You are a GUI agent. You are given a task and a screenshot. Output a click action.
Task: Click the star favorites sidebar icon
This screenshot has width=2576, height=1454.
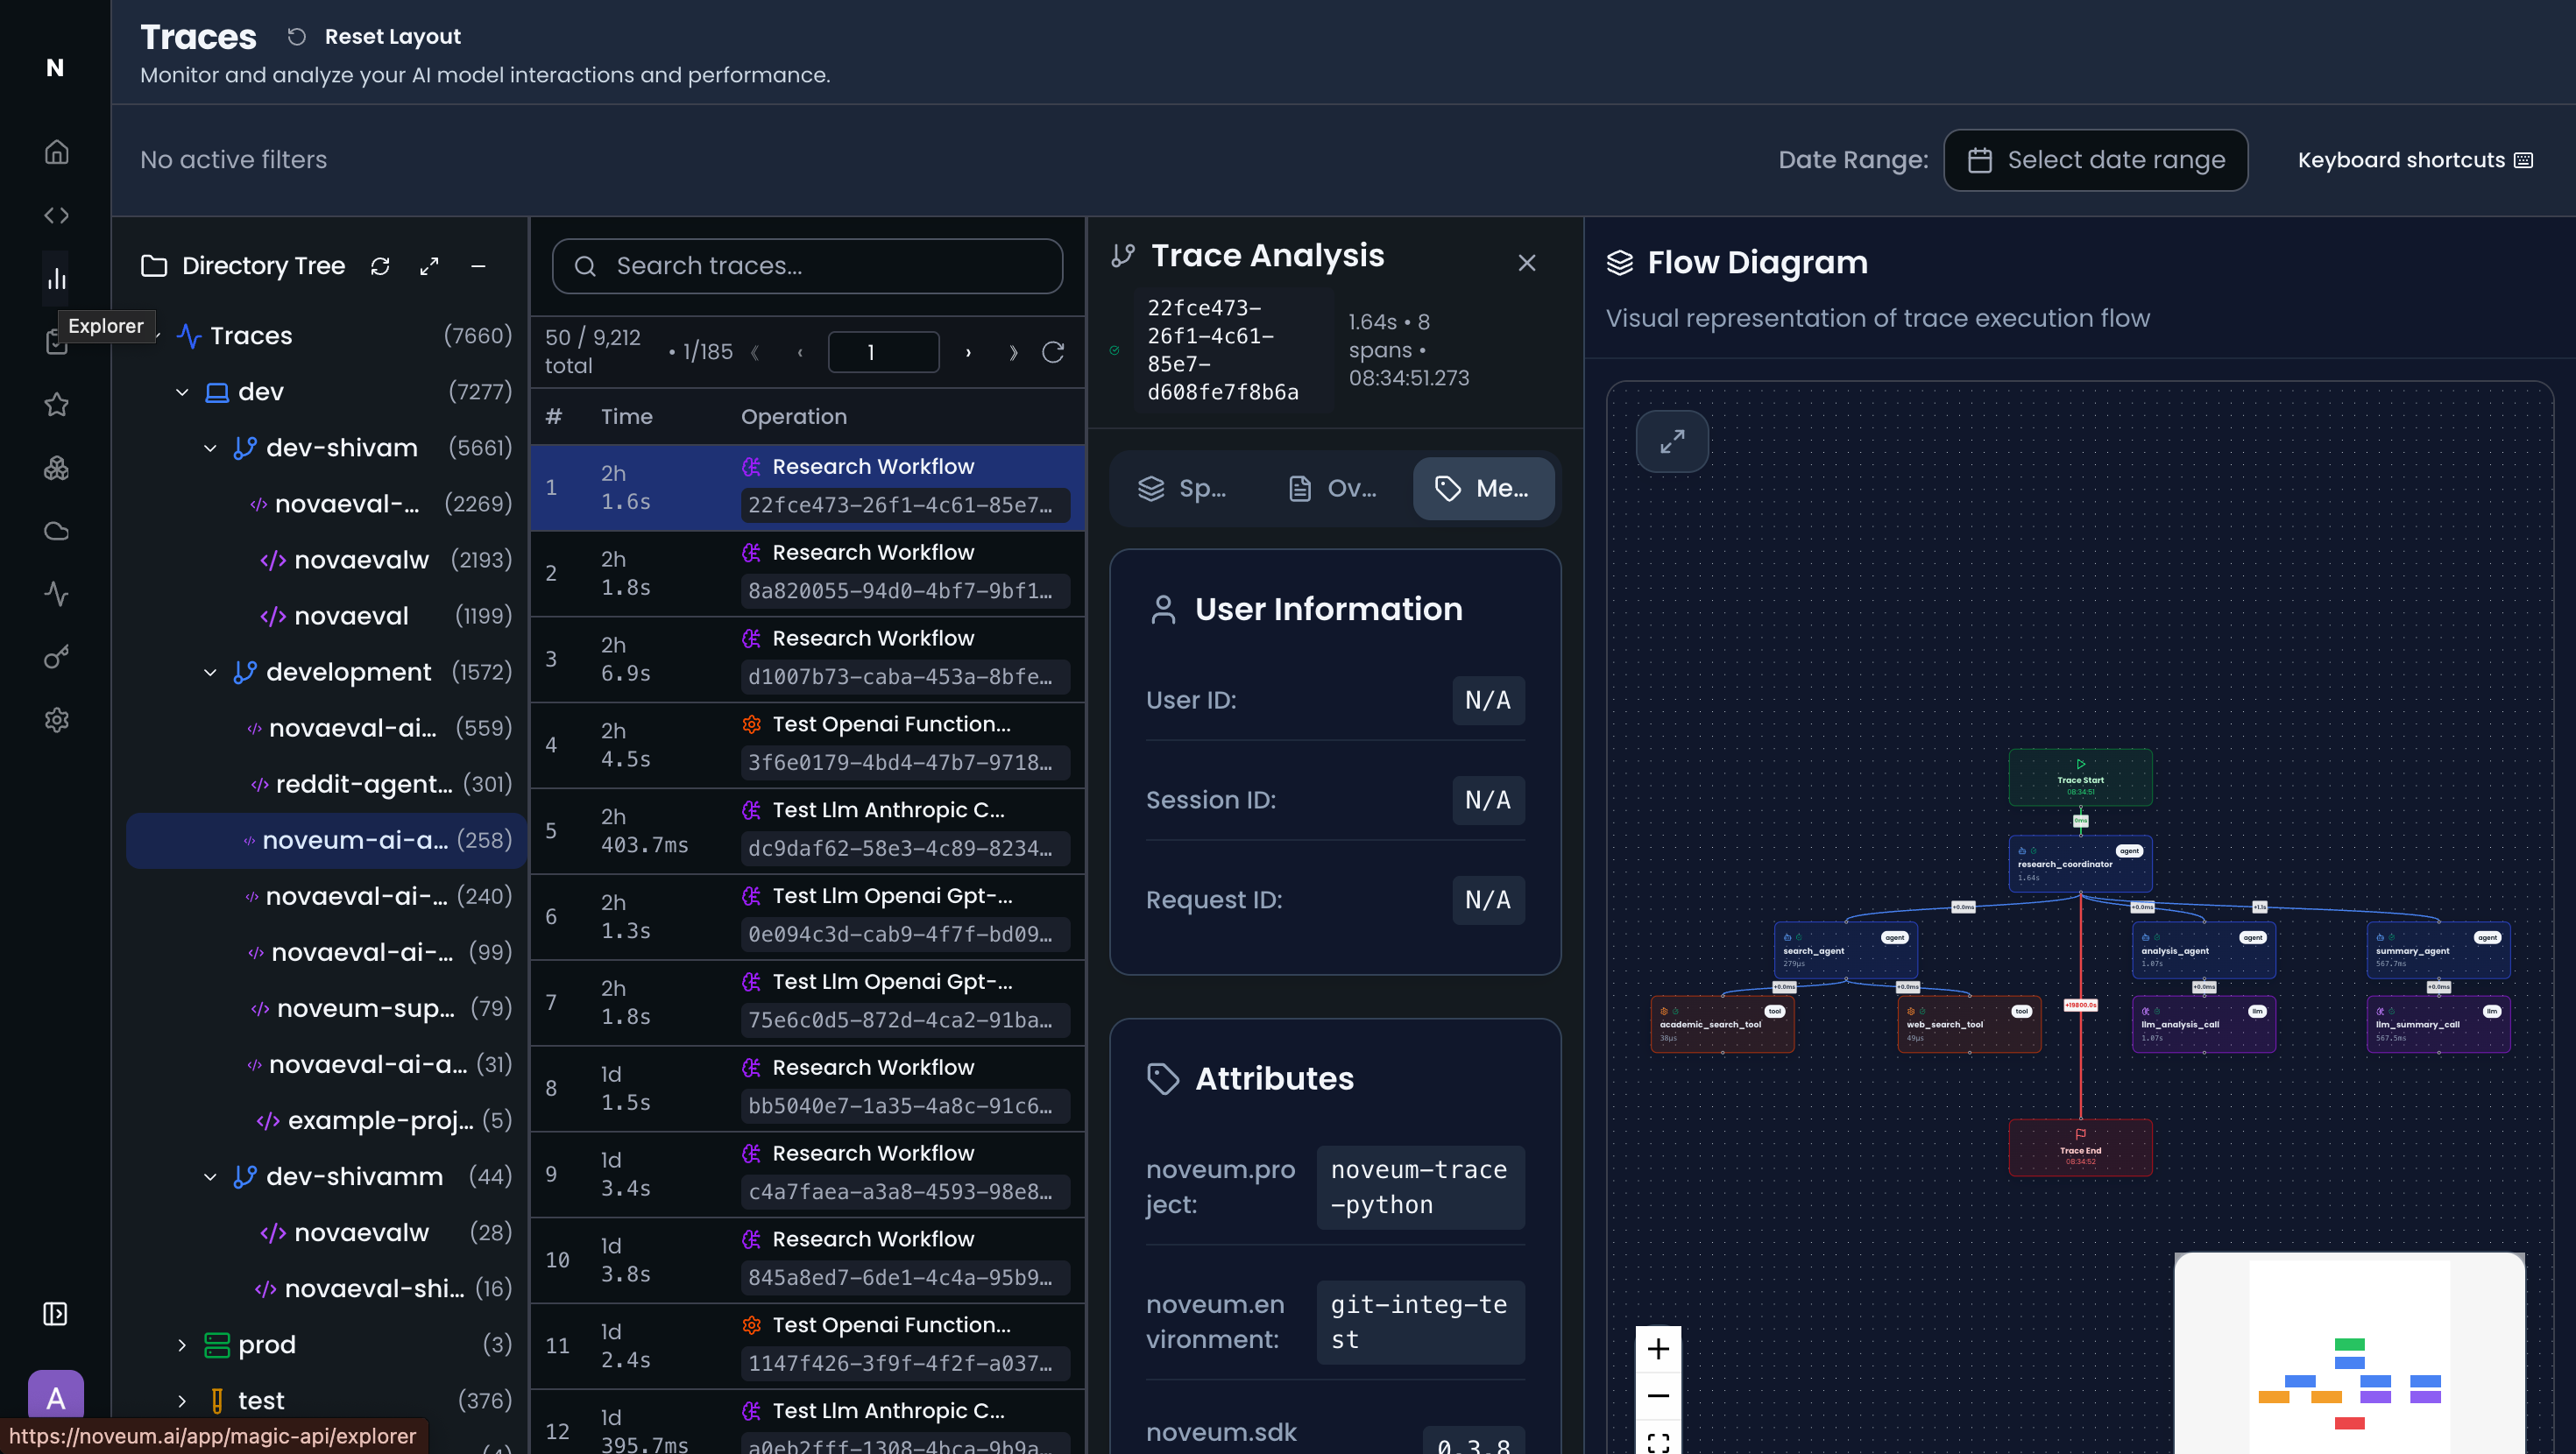tap(56, 405)
